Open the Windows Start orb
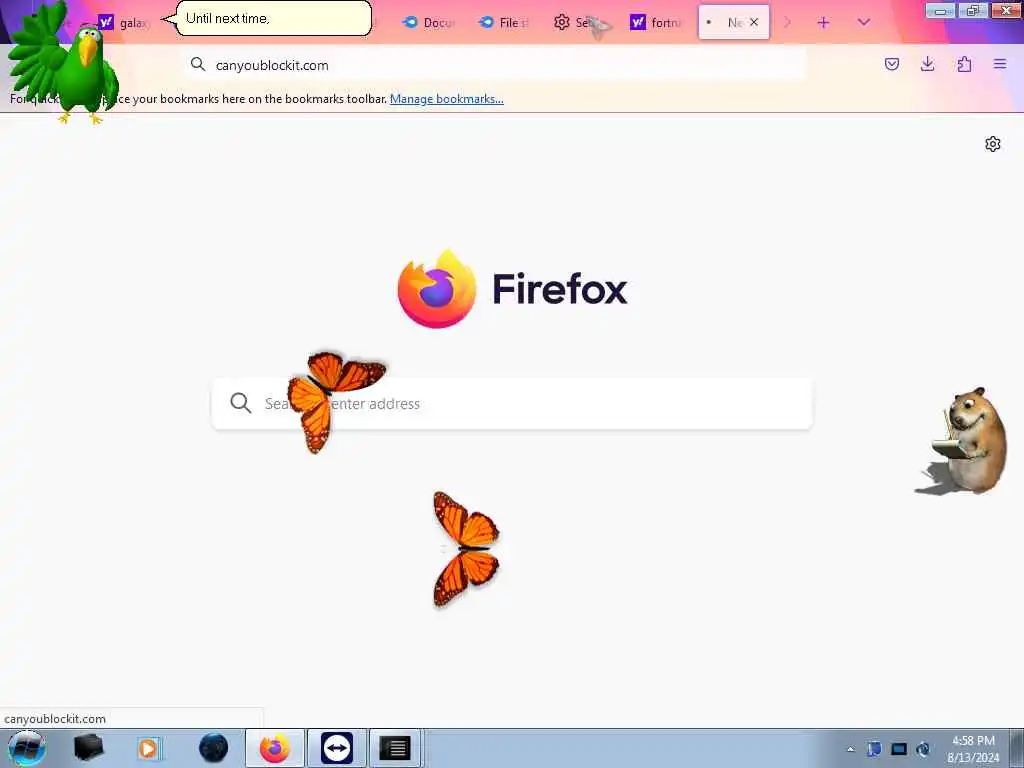Screen dimensions: 1024x768 (x=27, y=748)
